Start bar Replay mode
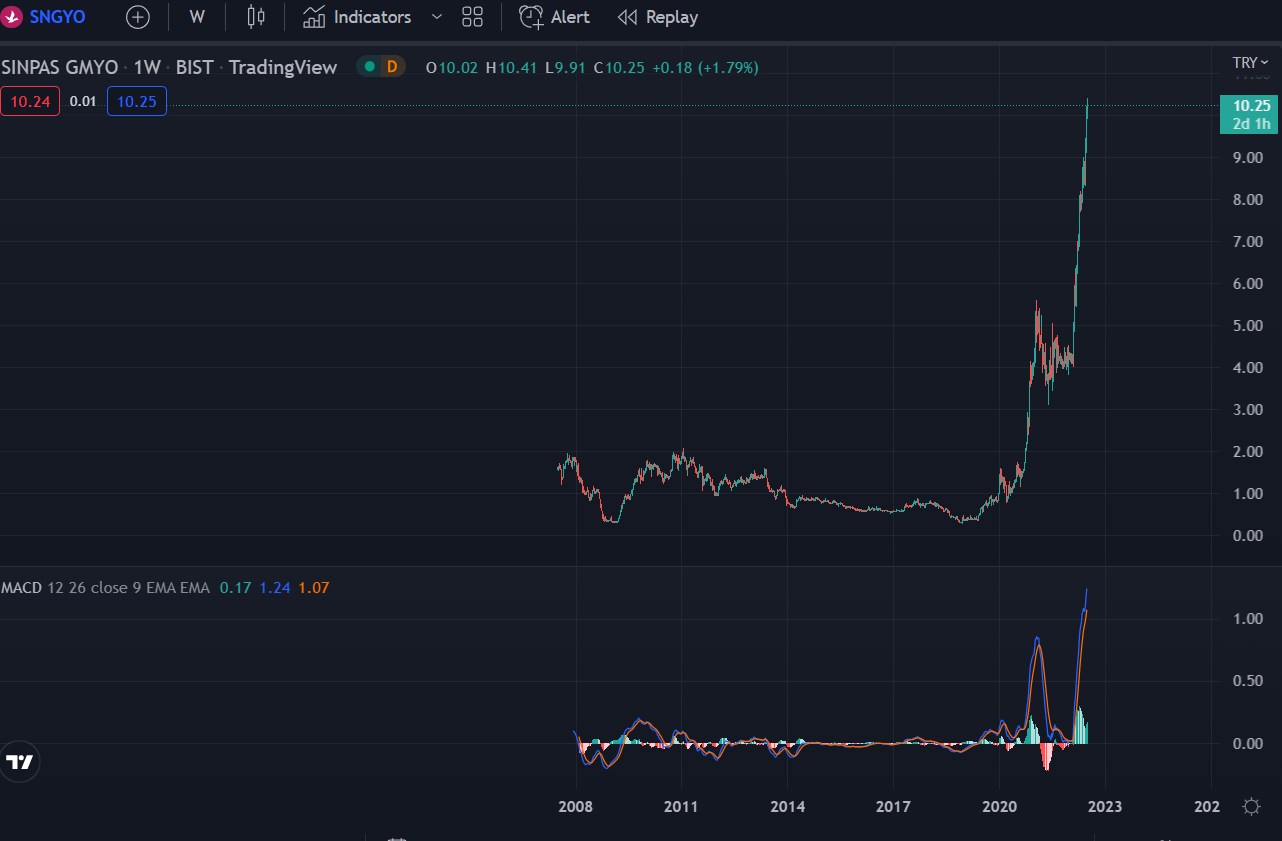This screenshot has width=1282, height=841. [658, 17]
